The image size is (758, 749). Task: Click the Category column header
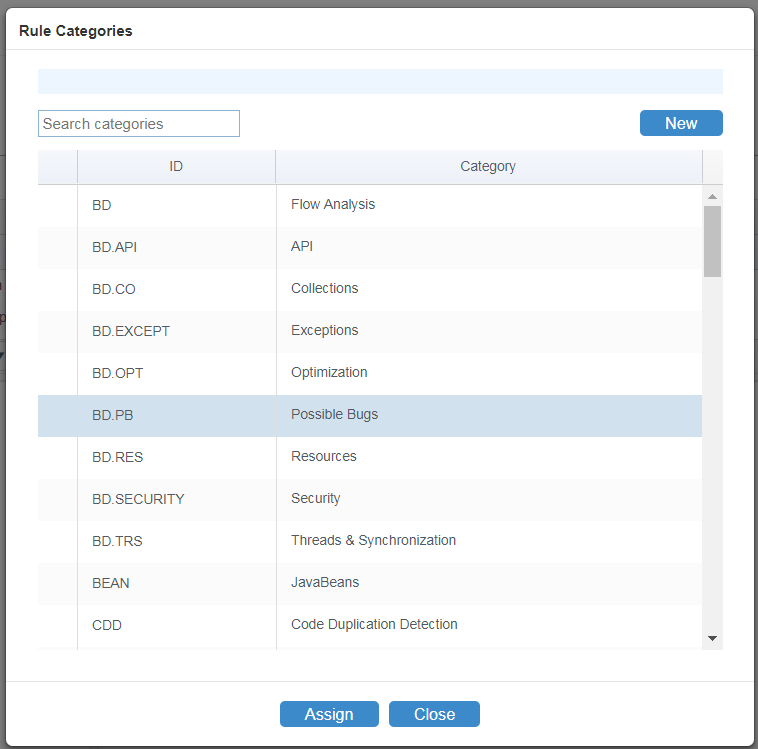(489, 167)
